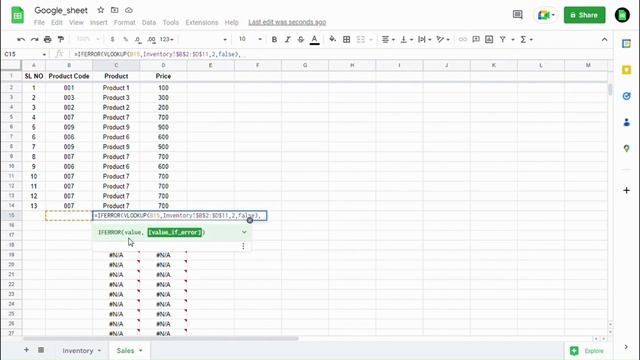The width and height of the screenshot is (640, 360).
Task: Open vertical align dropdown
Action: pyautogui.click(x=407, y=40)
